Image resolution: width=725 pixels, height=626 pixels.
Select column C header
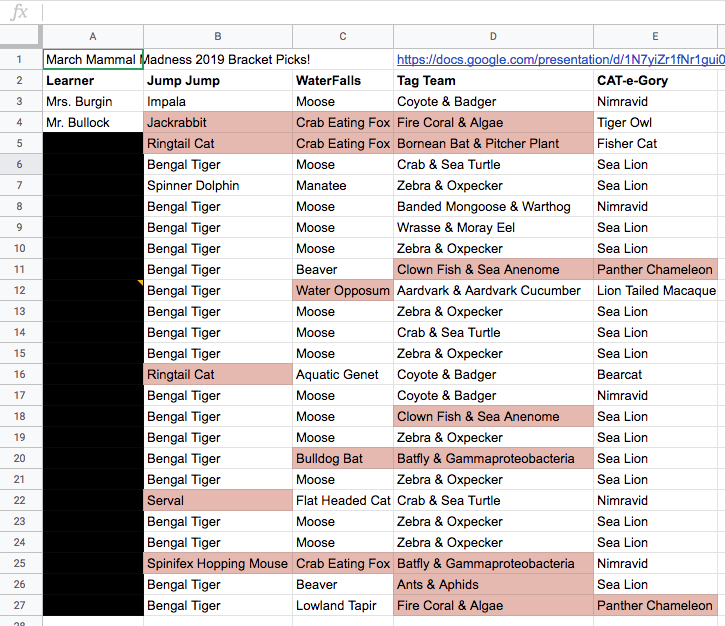(343, 37)
